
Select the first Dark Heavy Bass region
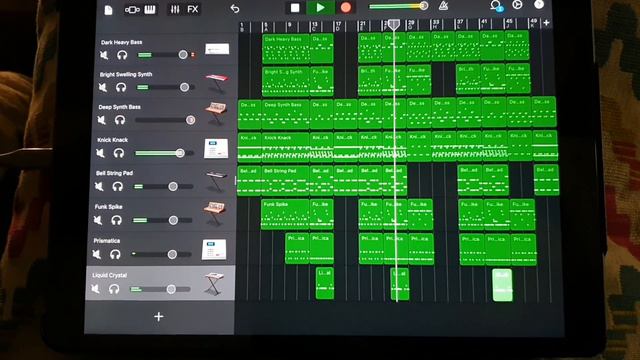[286, 49]
